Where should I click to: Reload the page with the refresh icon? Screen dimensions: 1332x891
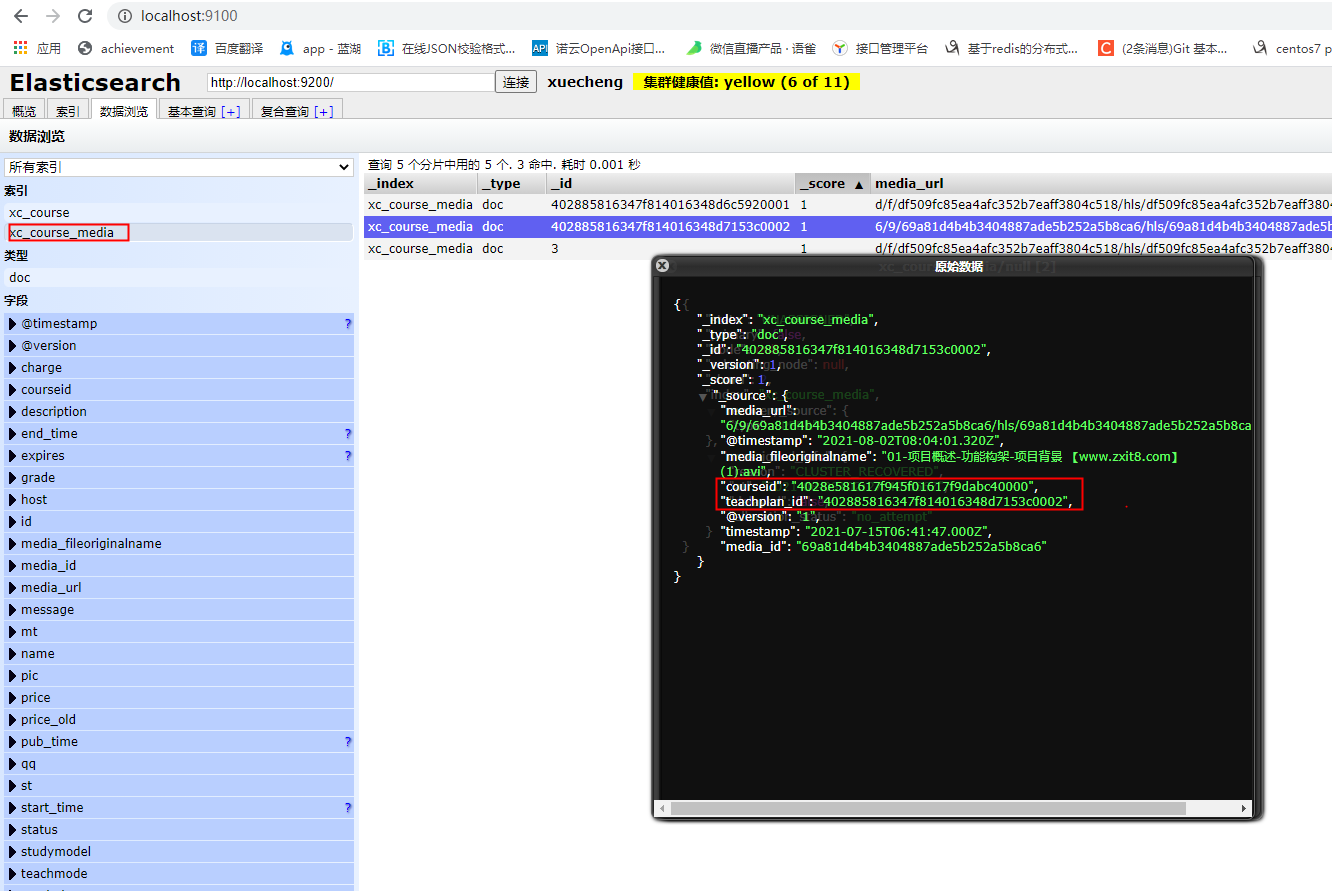click(x=85, y=16)
